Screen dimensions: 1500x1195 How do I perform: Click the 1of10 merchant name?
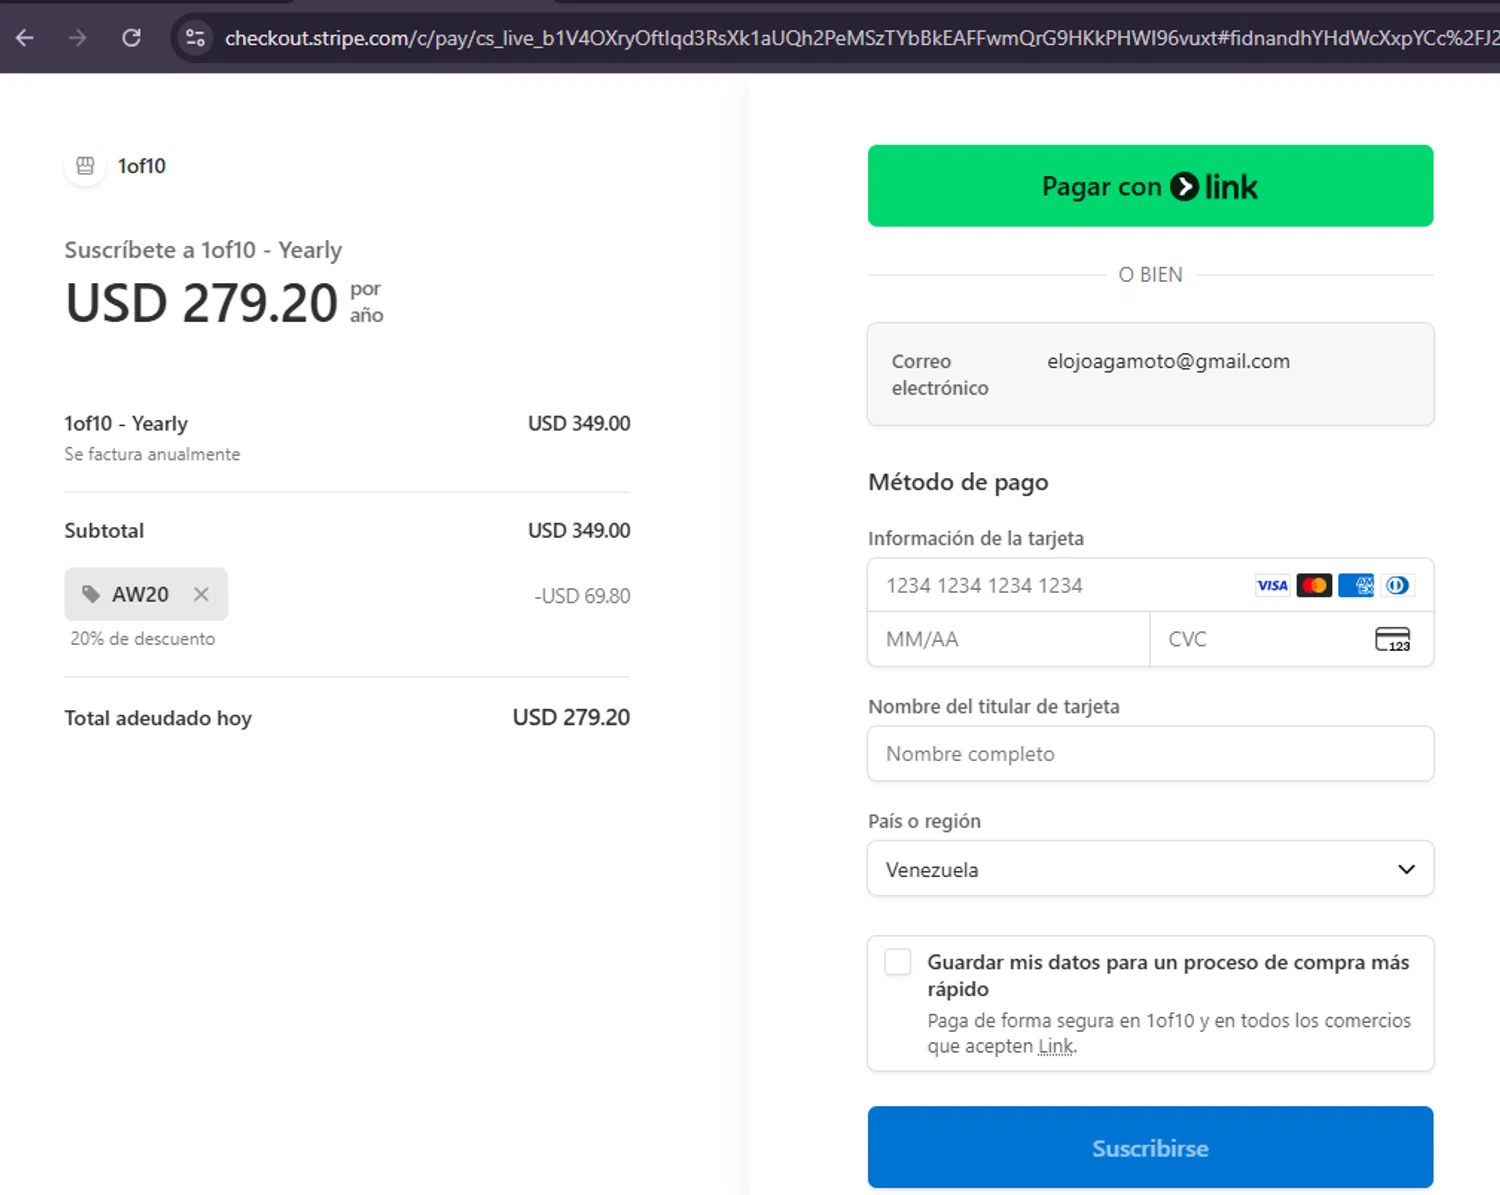point(142,166)
